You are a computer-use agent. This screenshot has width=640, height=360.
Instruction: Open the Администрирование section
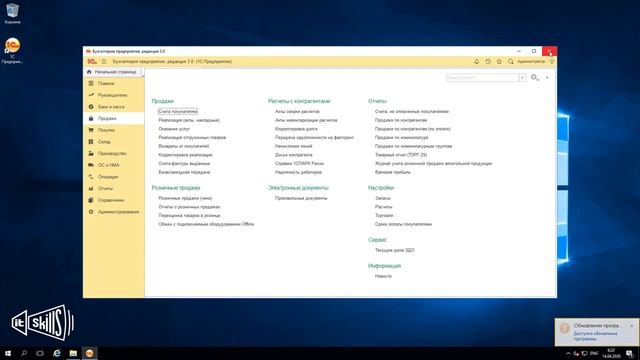point(113,212)
